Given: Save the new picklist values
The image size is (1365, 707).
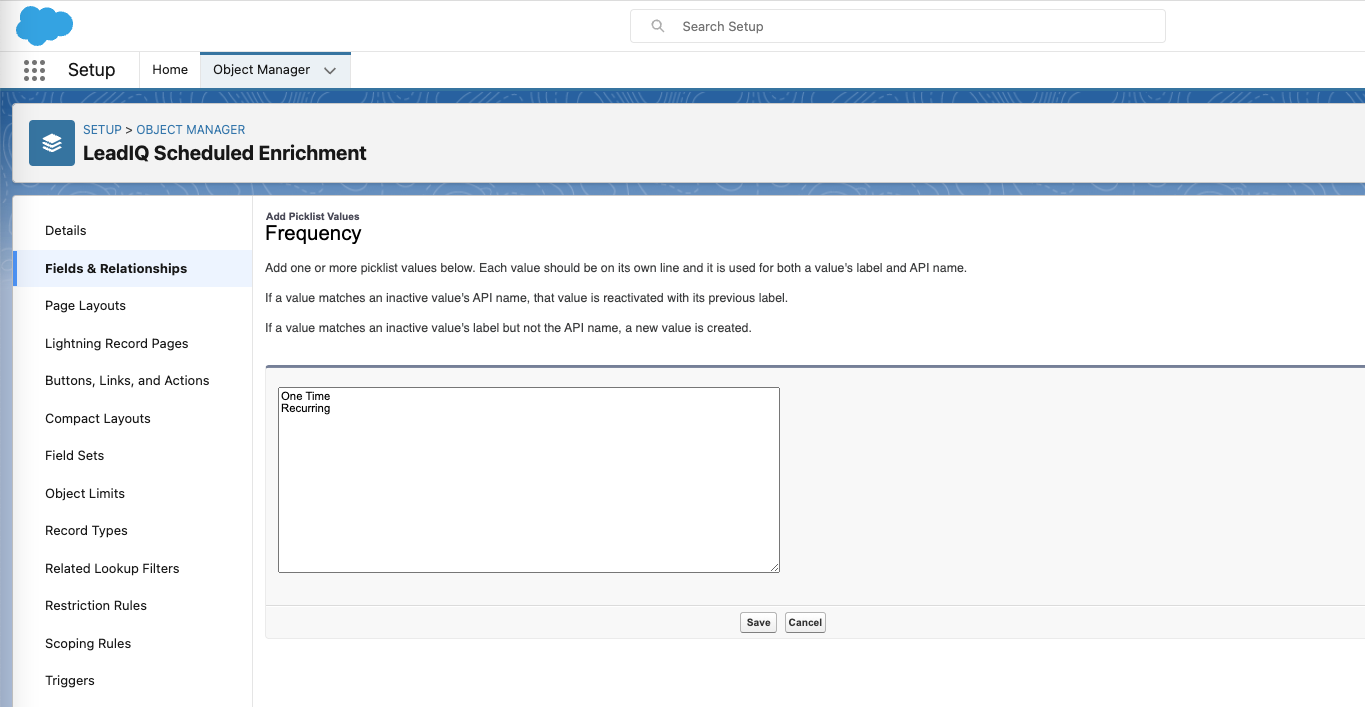Looking at the screenshot, I should pos(758,622).
